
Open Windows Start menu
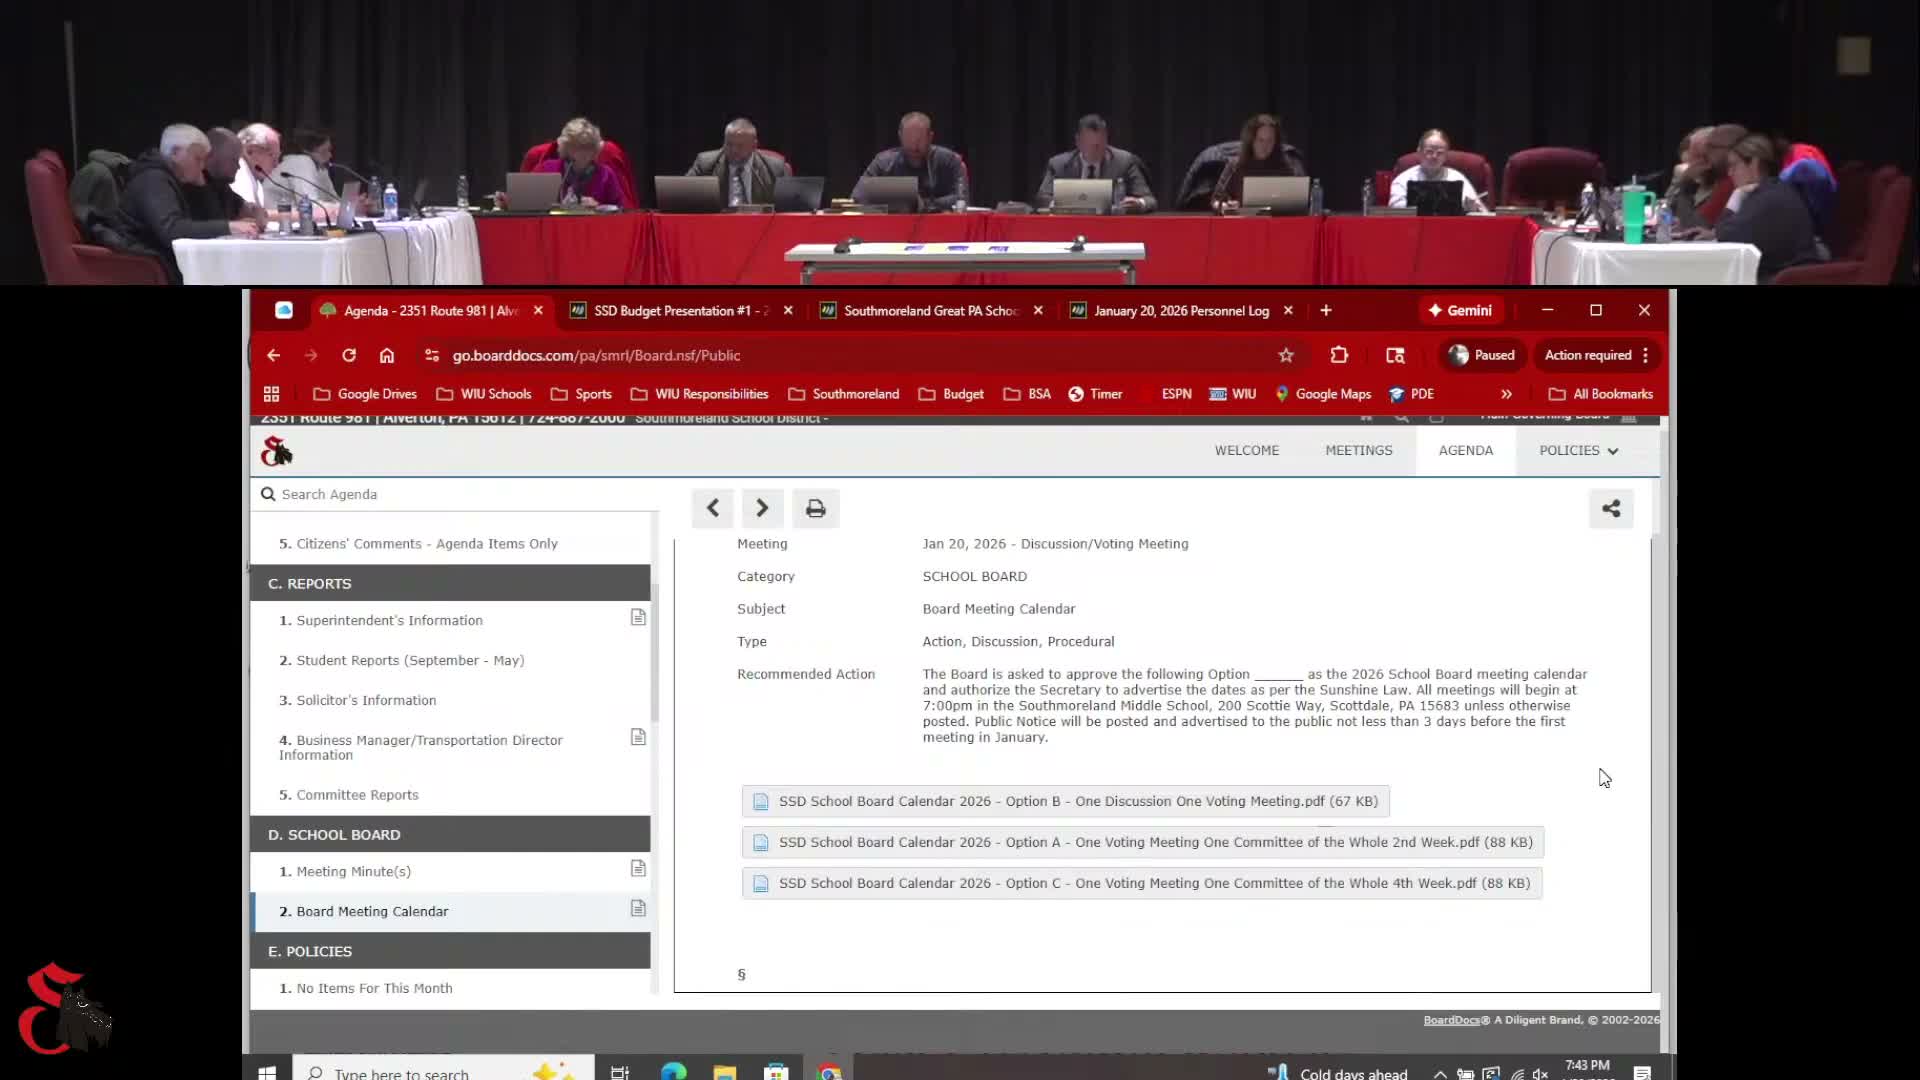point(267,1072)
